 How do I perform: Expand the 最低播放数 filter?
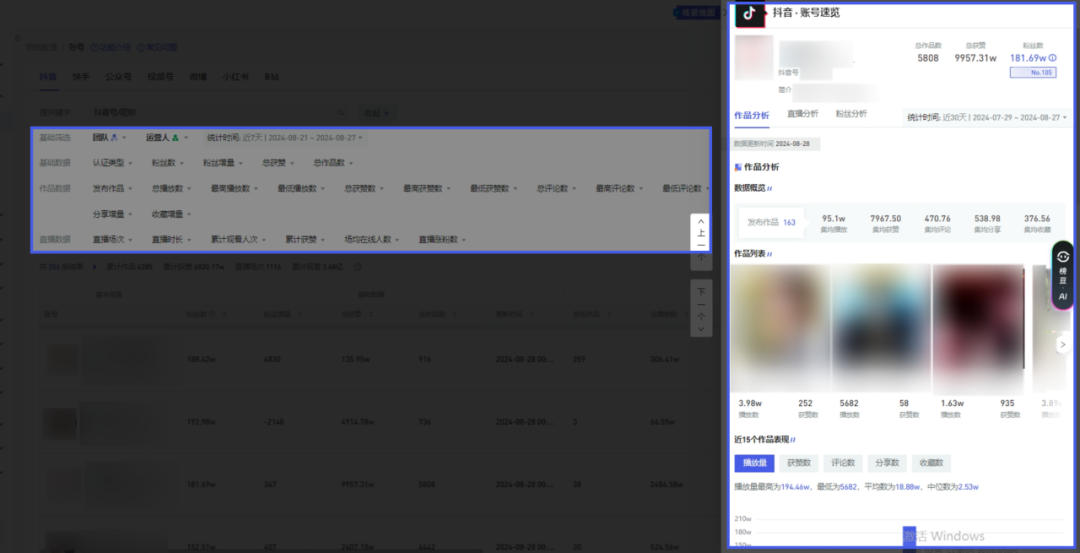click(x=301, y=188)
